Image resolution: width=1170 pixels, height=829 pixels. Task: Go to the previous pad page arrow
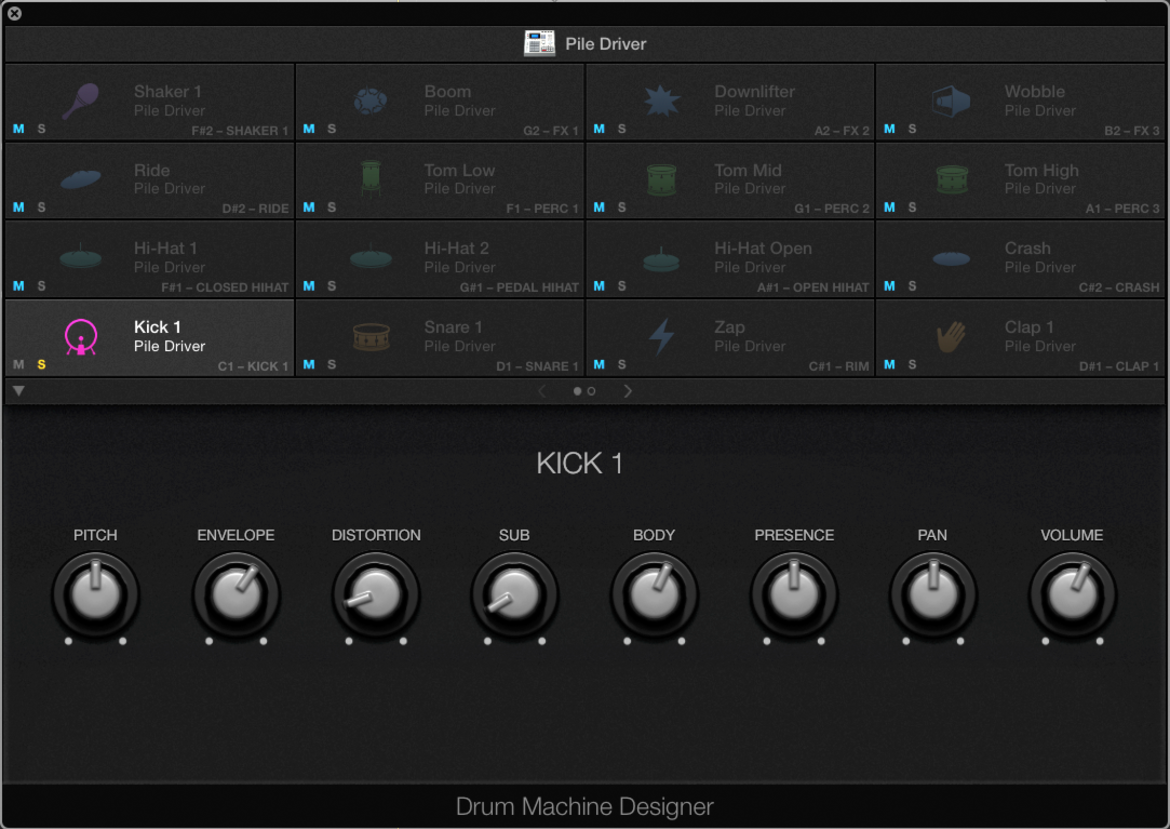pos(542,391)
